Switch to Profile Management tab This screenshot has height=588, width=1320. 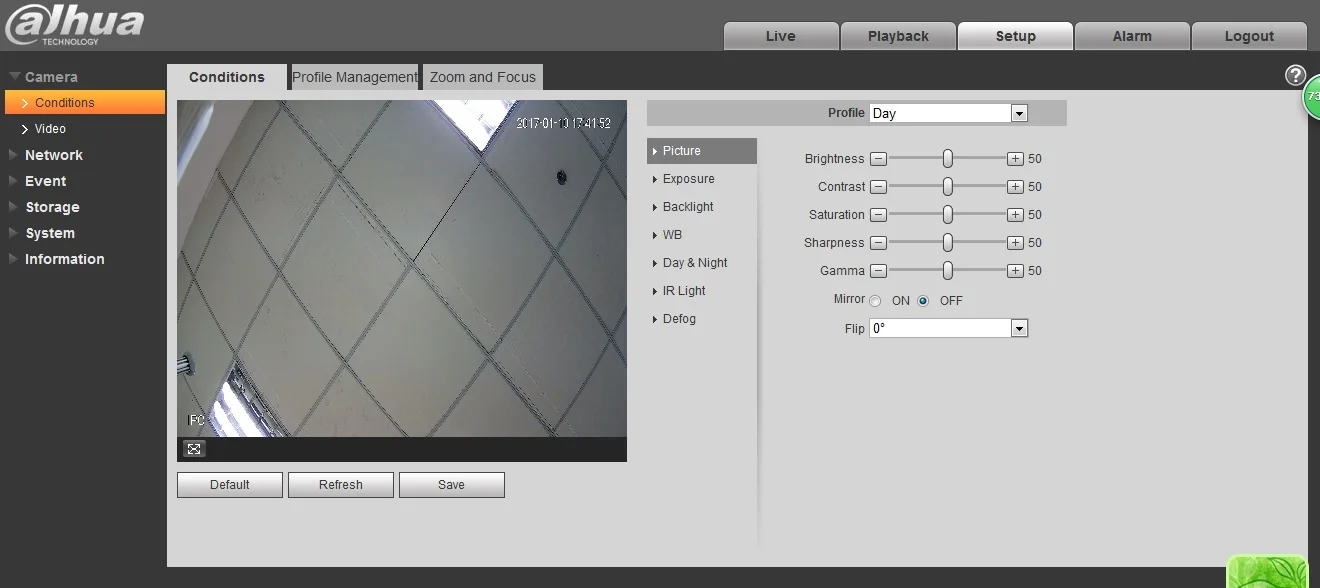[x=354, y=77]
